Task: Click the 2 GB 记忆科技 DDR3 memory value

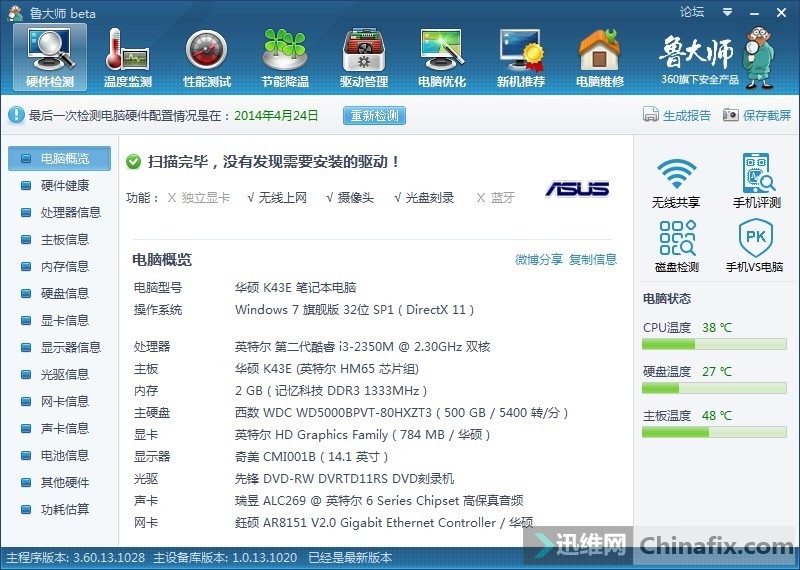Action: pos(331,390)
